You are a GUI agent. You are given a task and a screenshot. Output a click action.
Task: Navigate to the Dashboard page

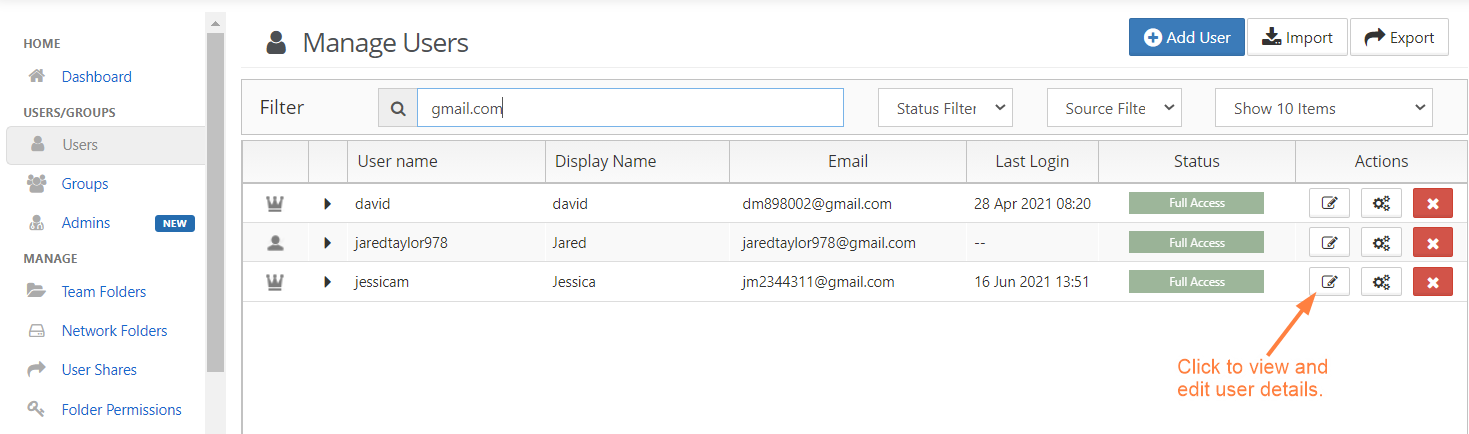point(96,77)
